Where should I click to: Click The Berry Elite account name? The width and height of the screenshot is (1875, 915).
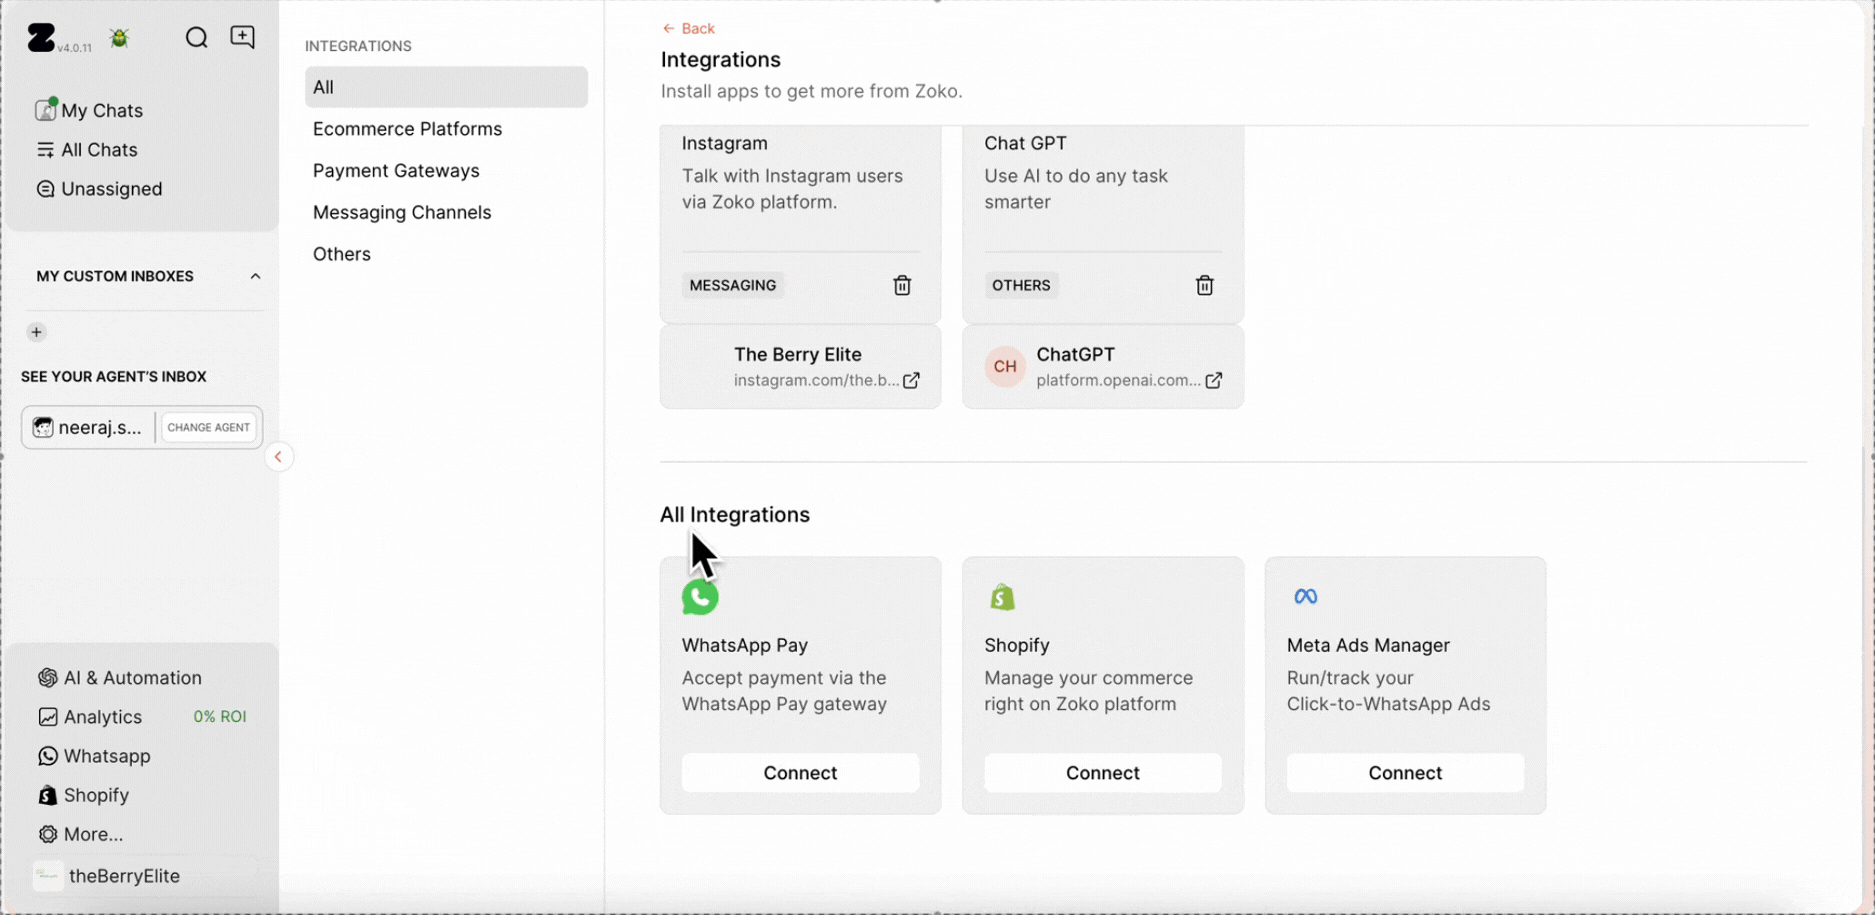point(797,355)
